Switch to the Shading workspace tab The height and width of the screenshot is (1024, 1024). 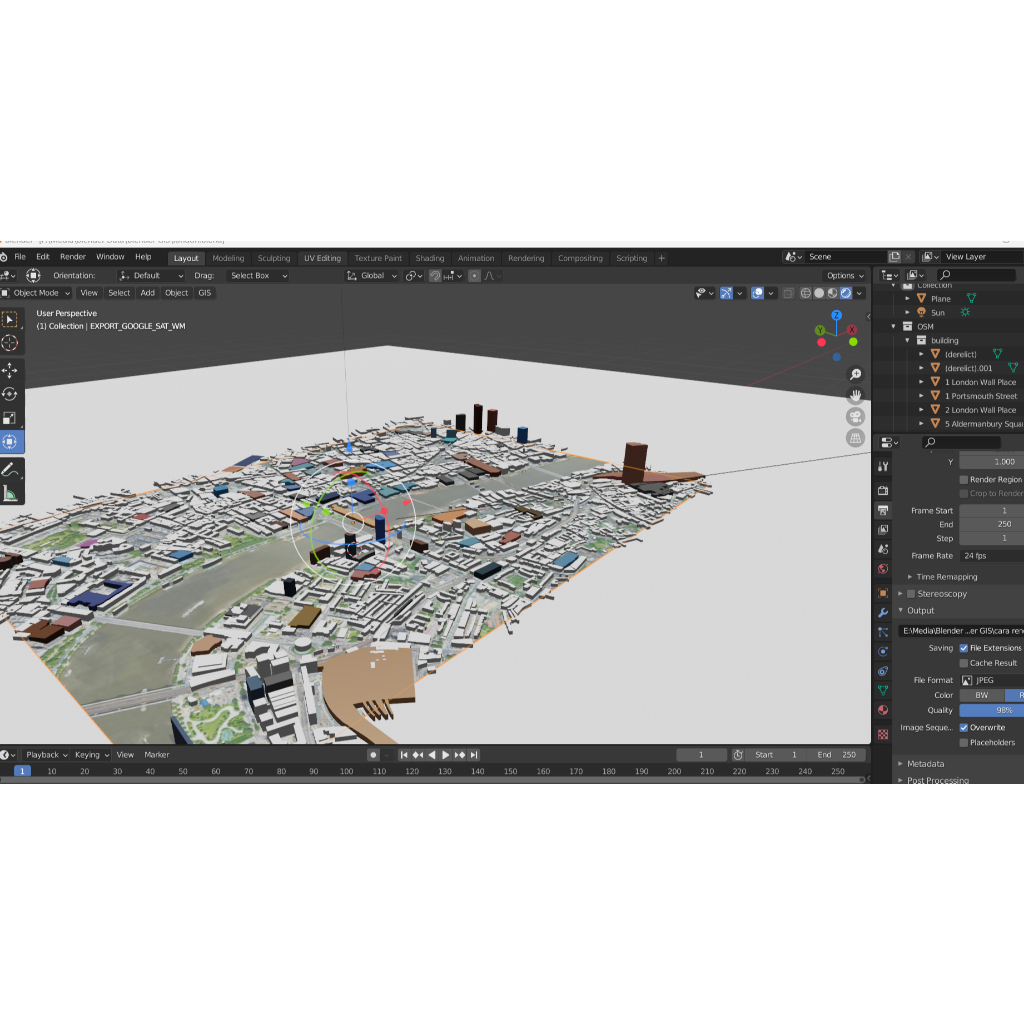pyautogui.click(x=429, y=258)
